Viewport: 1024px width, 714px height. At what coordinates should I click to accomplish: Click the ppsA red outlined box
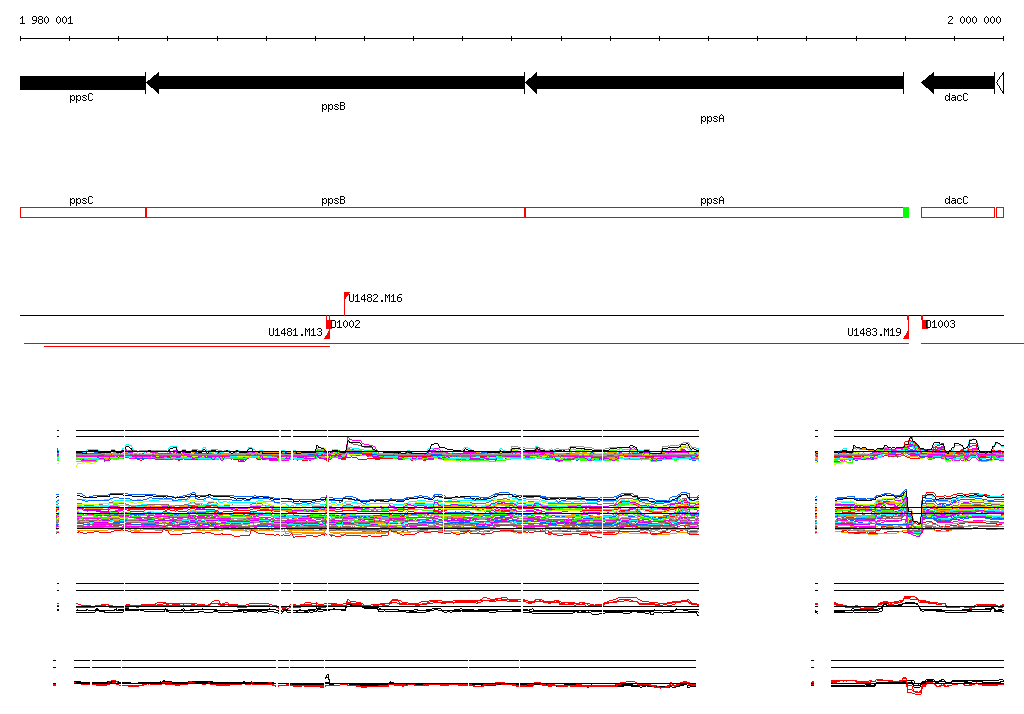click(714, 212)
